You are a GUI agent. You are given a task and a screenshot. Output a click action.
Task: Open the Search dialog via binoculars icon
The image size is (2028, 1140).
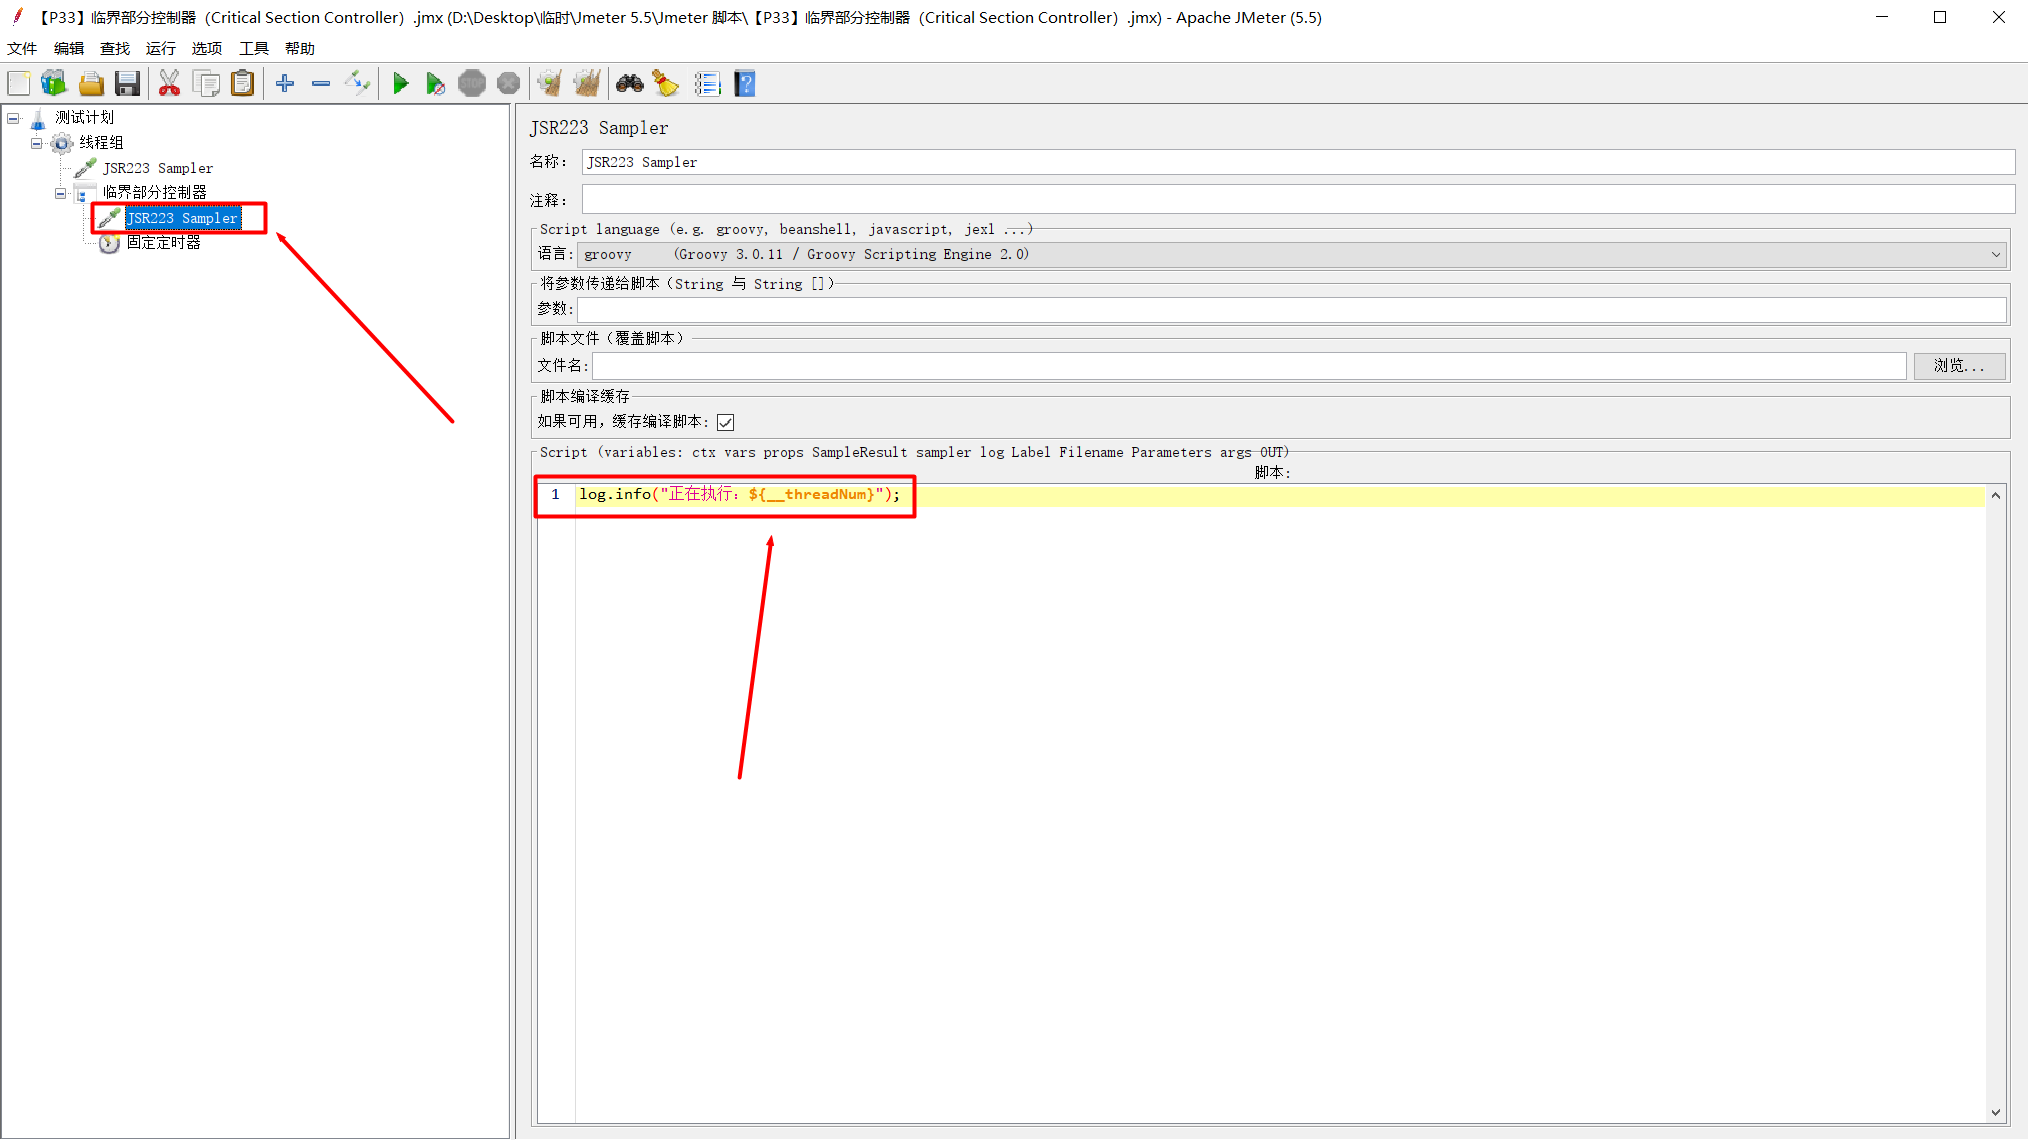tap(629, 83)
